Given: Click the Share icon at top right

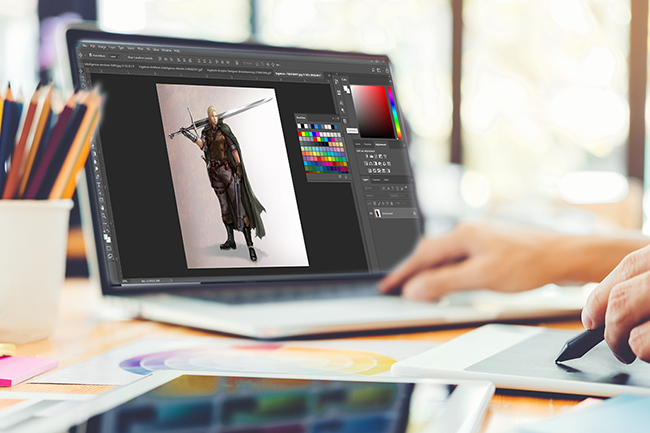Looking at the screenshot, I should 387,71.
